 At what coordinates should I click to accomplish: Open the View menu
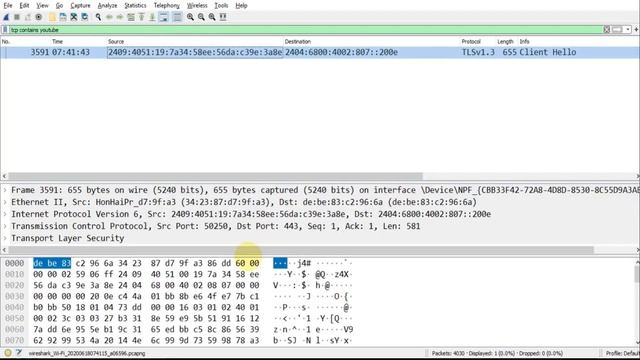(x=42, y=5)
